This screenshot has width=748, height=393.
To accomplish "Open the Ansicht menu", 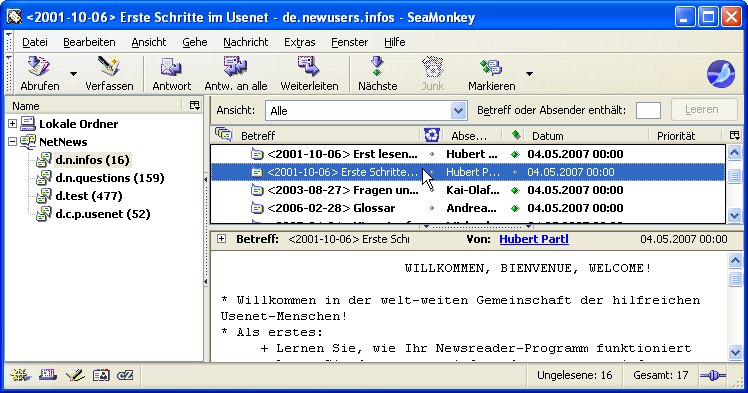I will point(149,42).
